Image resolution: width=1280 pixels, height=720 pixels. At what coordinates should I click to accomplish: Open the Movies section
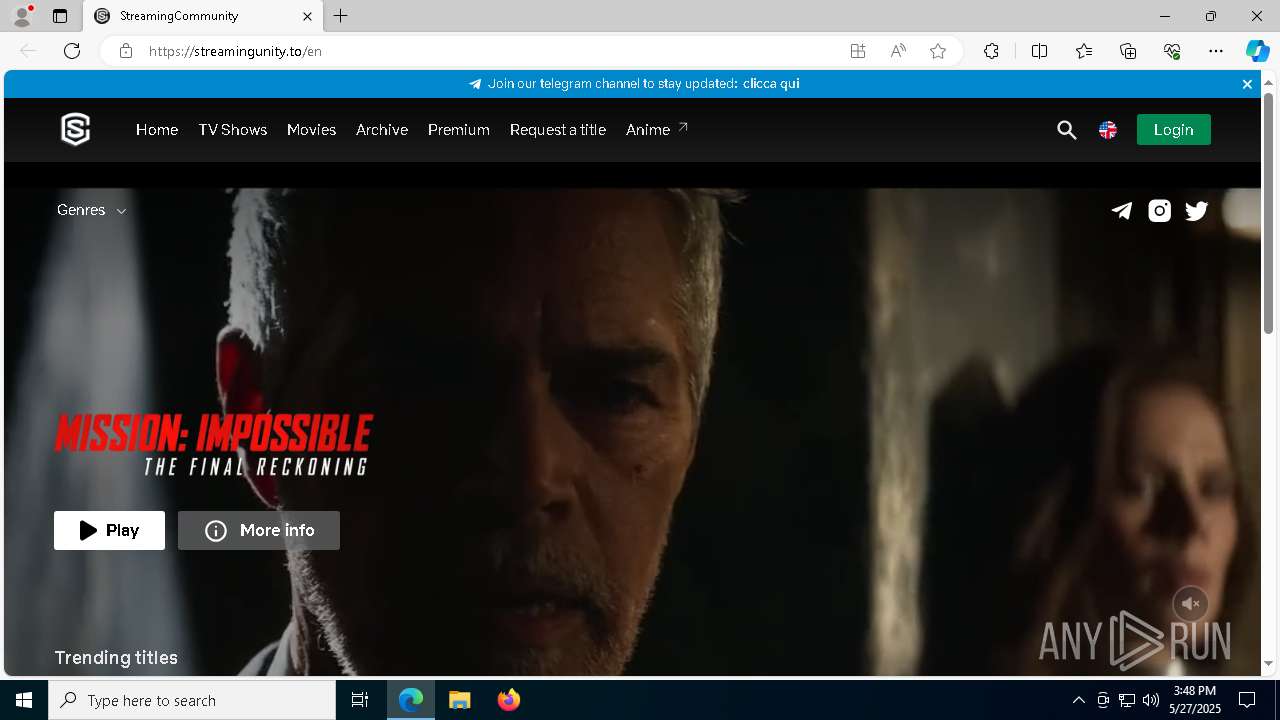[311, 130]
